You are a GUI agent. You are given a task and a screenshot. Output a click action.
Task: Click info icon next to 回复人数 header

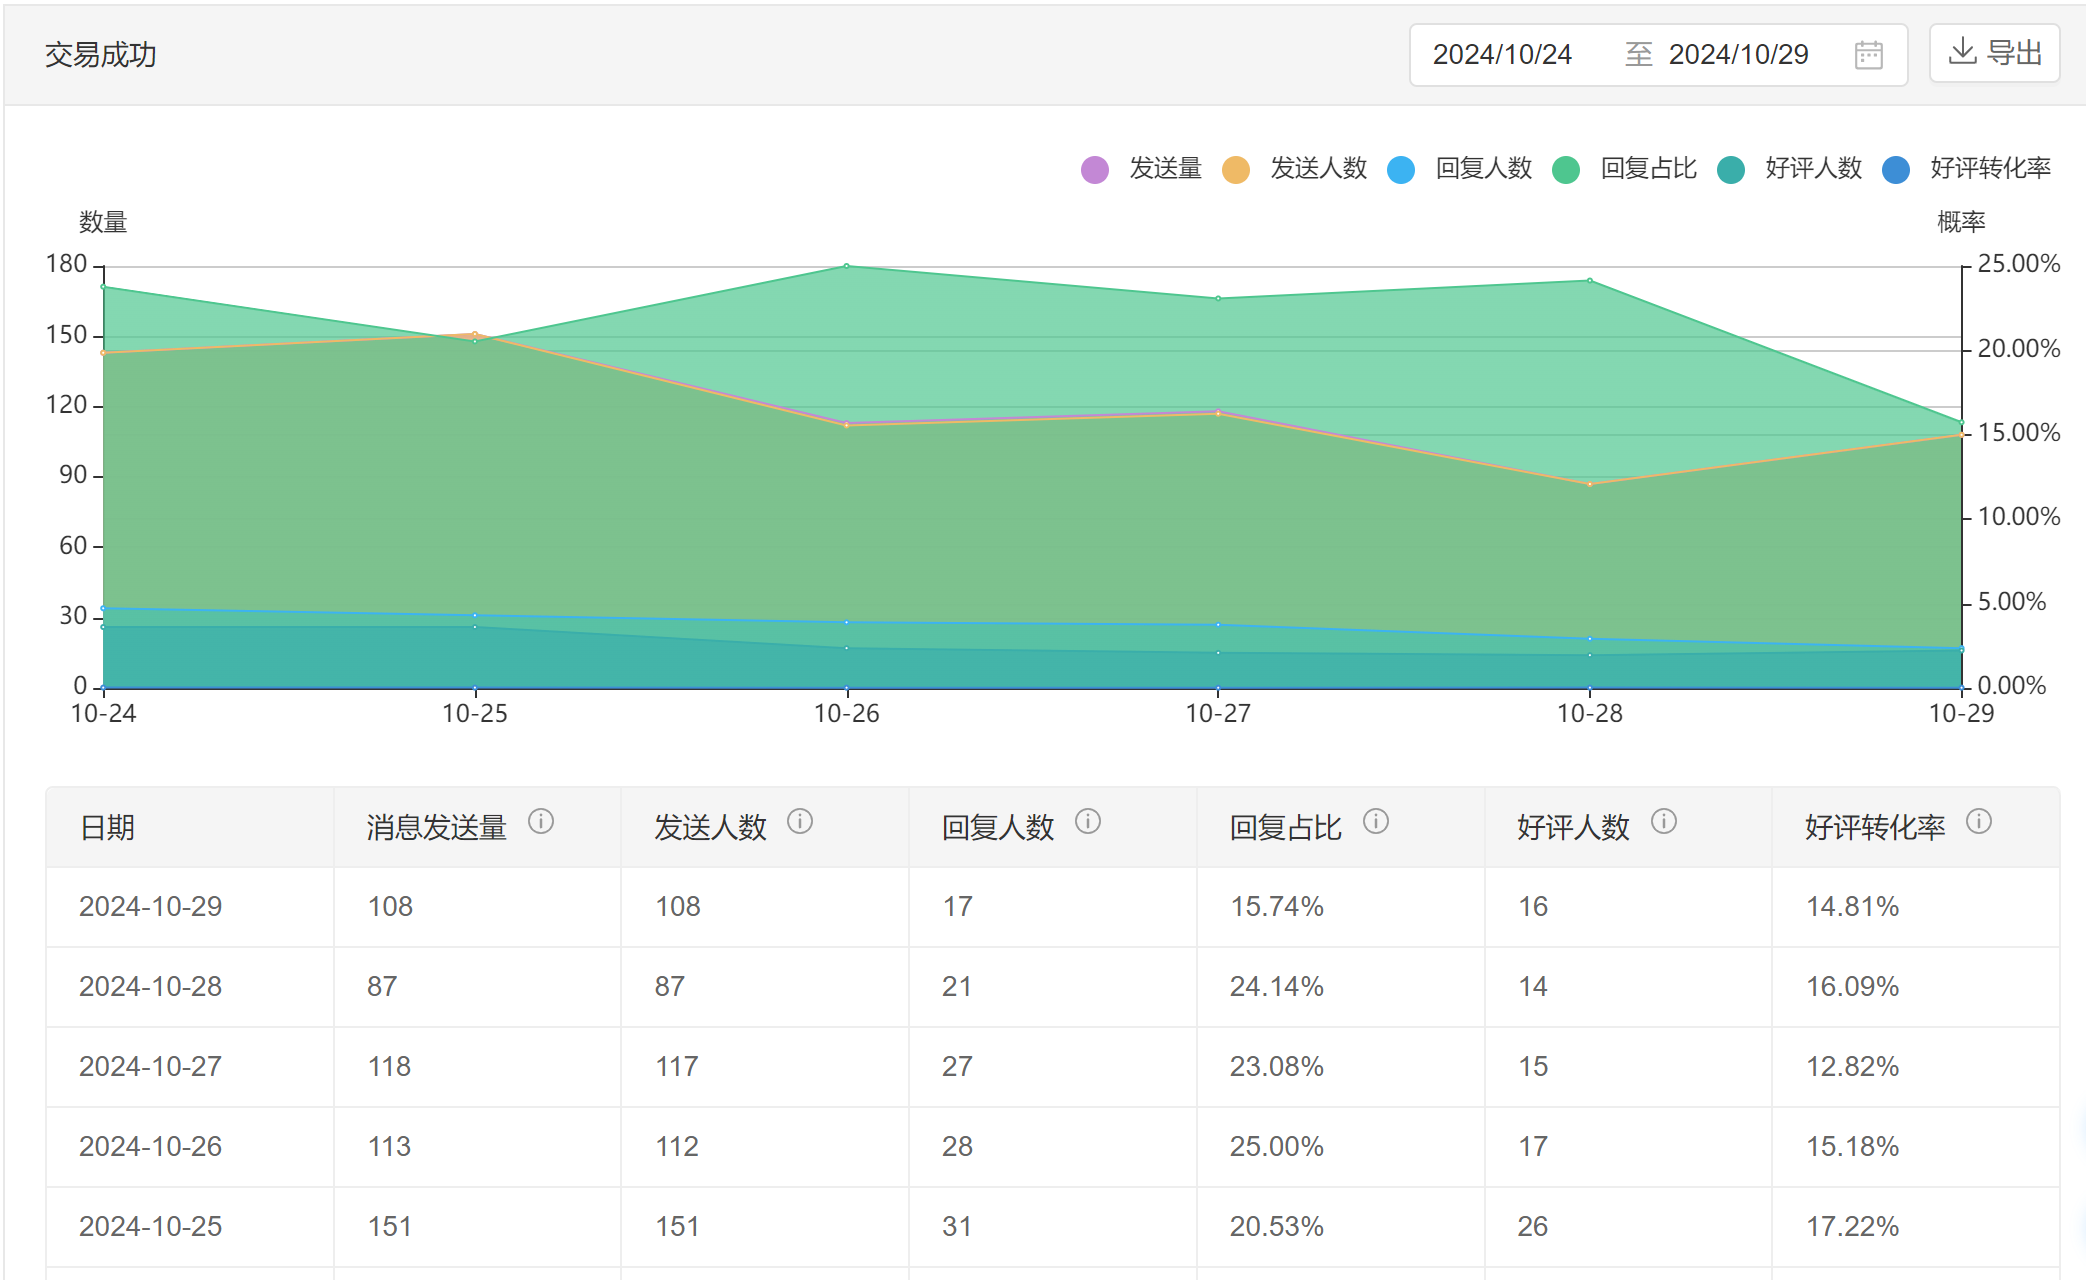1088,822
